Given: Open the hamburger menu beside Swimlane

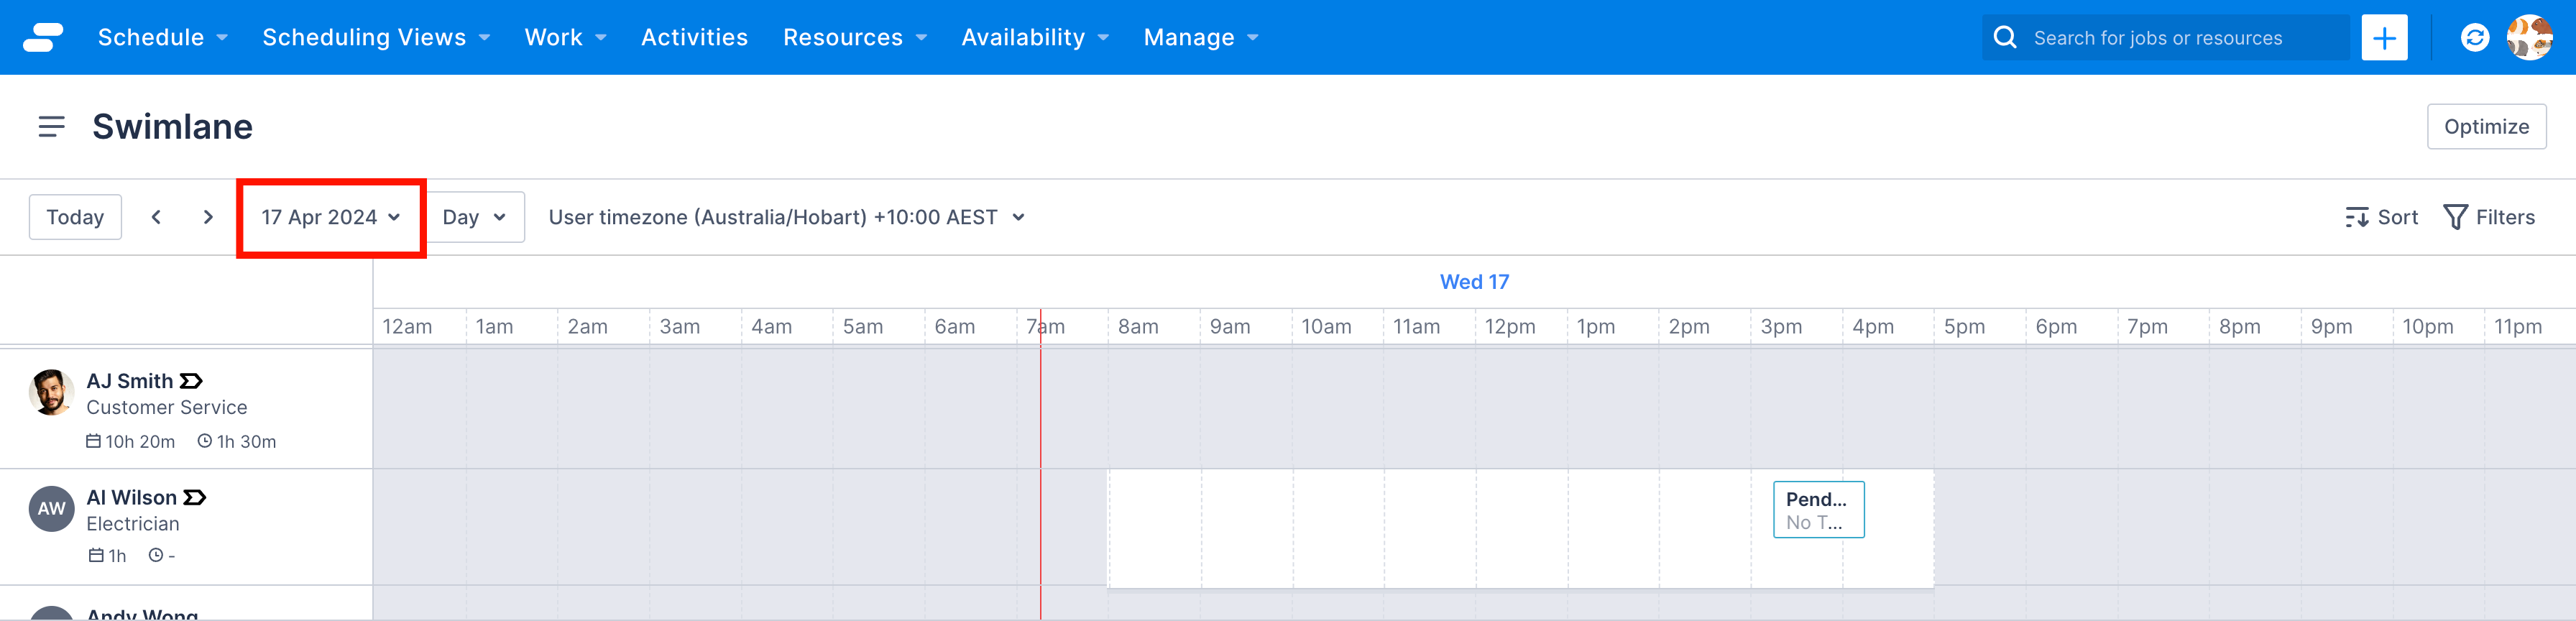Looking at the screenshot, I should 51,127.
